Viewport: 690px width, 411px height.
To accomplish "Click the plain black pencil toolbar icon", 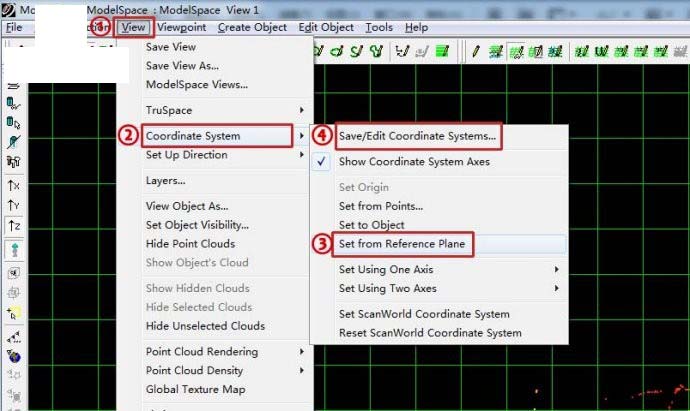I will coord(476,51).
